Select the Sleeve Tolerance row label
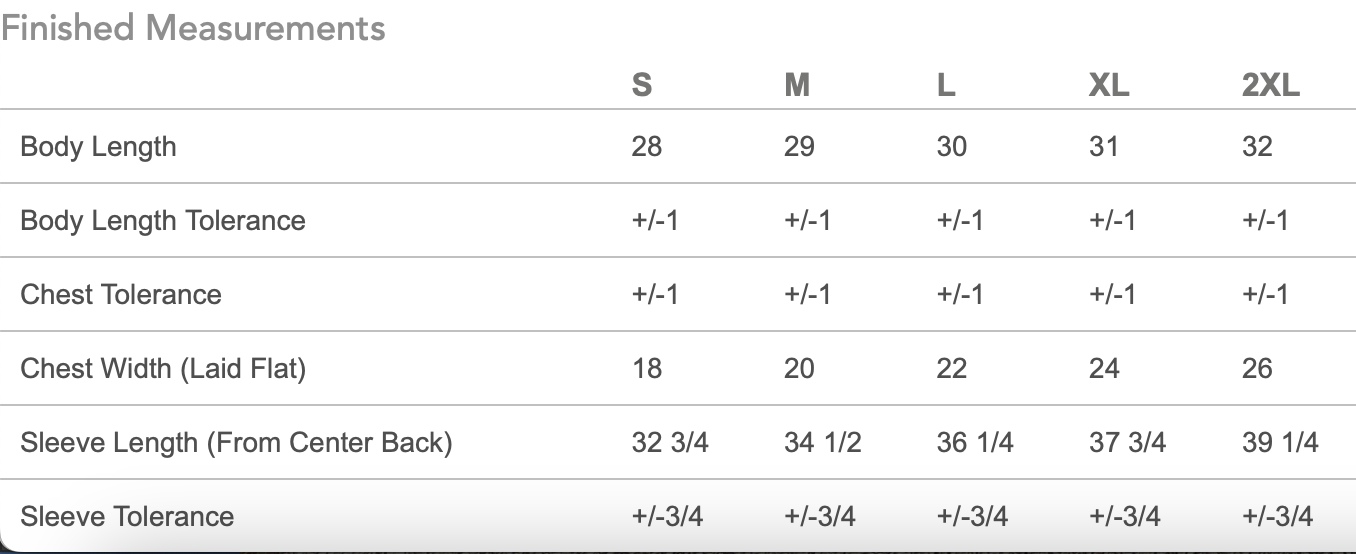The image size is (1356, 554). (x=127, y=516)
